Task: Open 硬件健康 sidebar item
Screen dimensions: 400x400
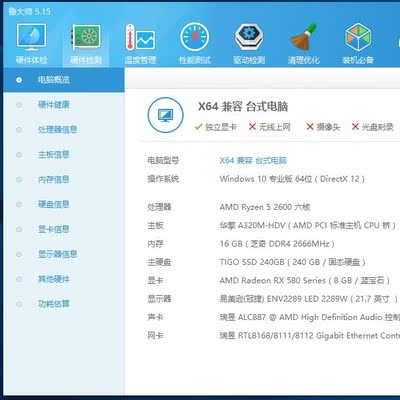Action: click(54, 105)
